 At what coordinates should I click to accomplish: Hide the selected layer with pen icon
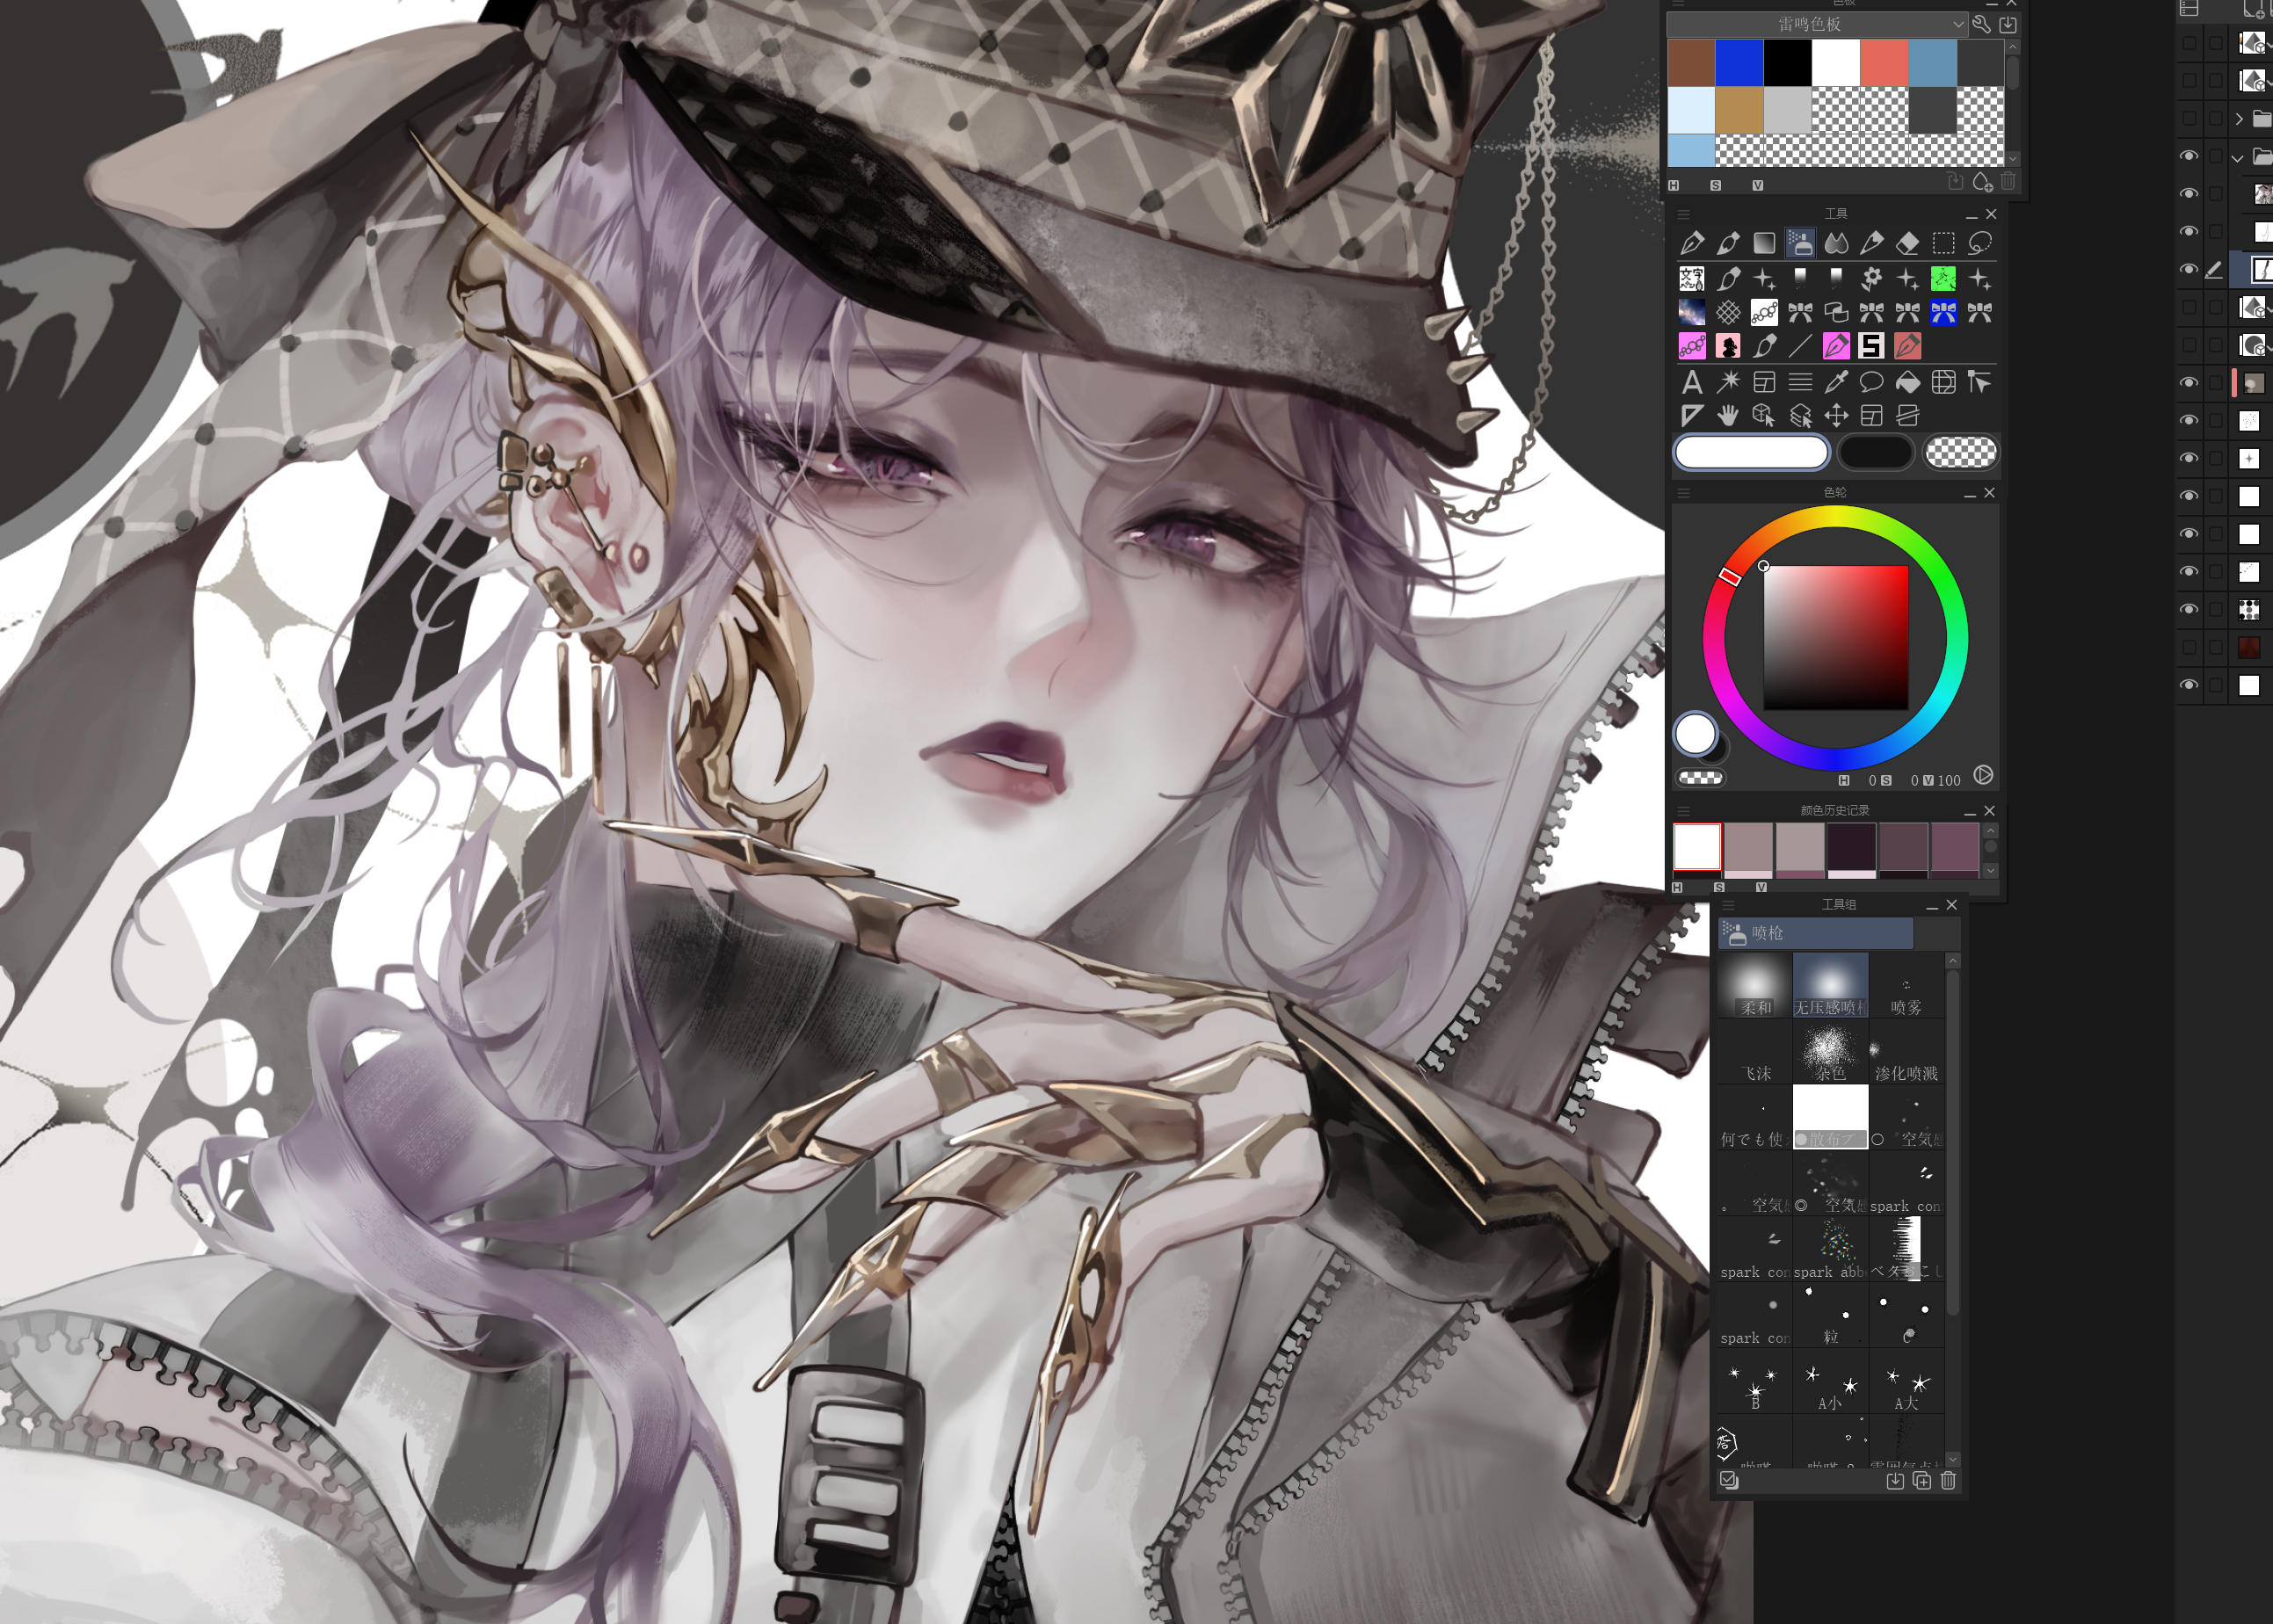(2189, 270)
